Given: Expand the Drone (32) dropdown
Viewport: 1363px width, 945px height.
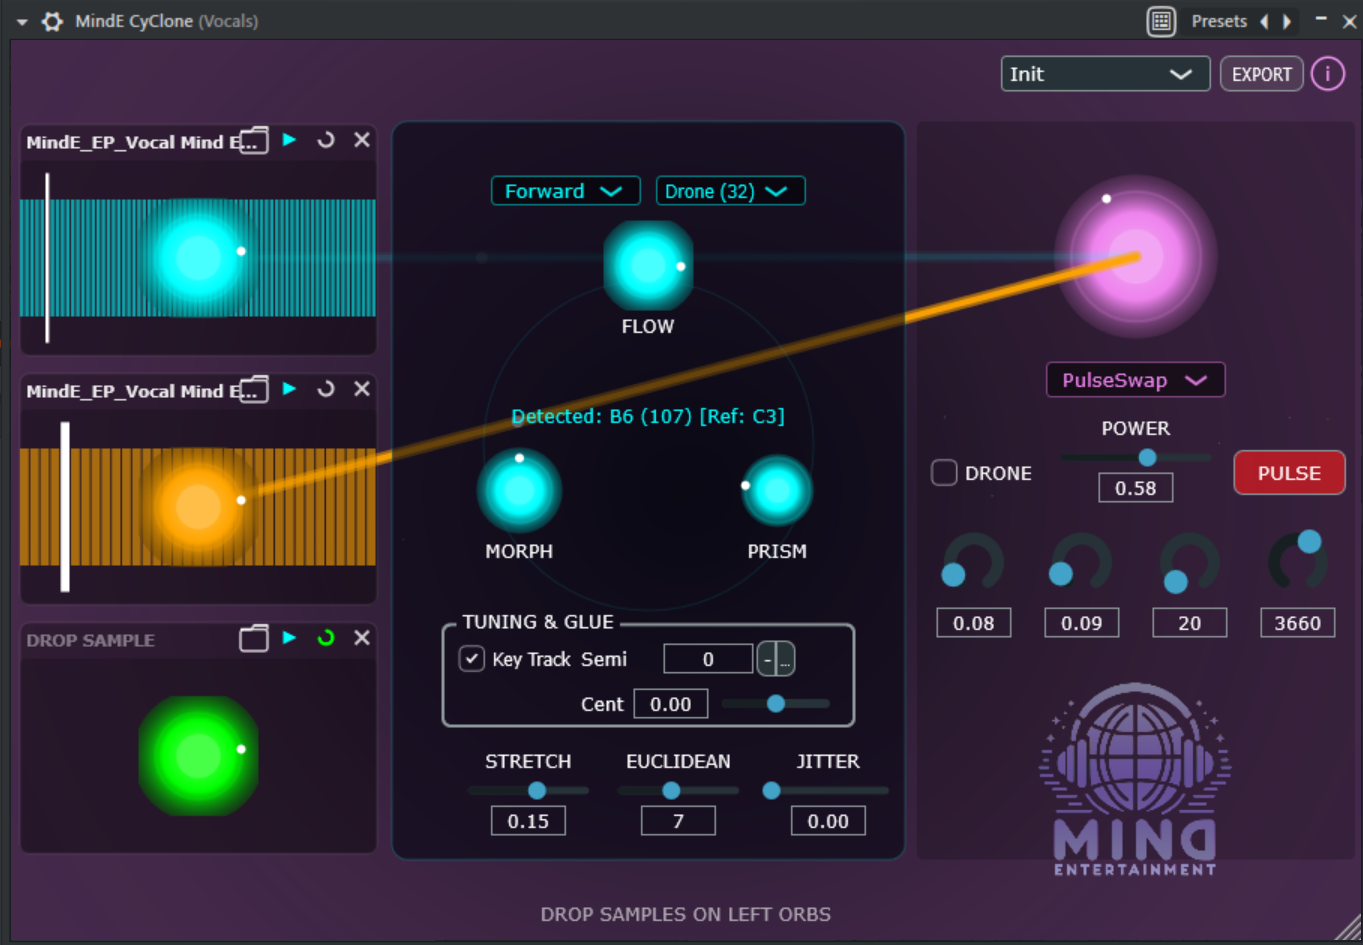Looking at the screenshot, I should (729, 191).
